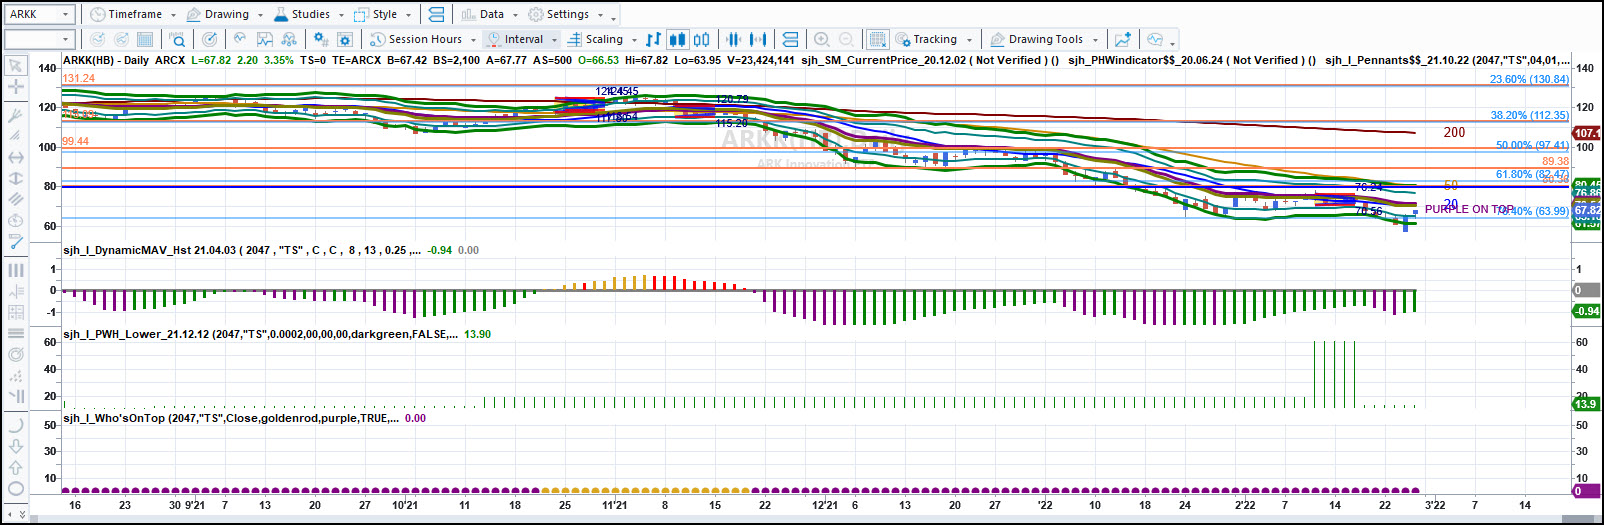
Task: Zoom in with the magnifier plus icon
Action: coord(822,39)
